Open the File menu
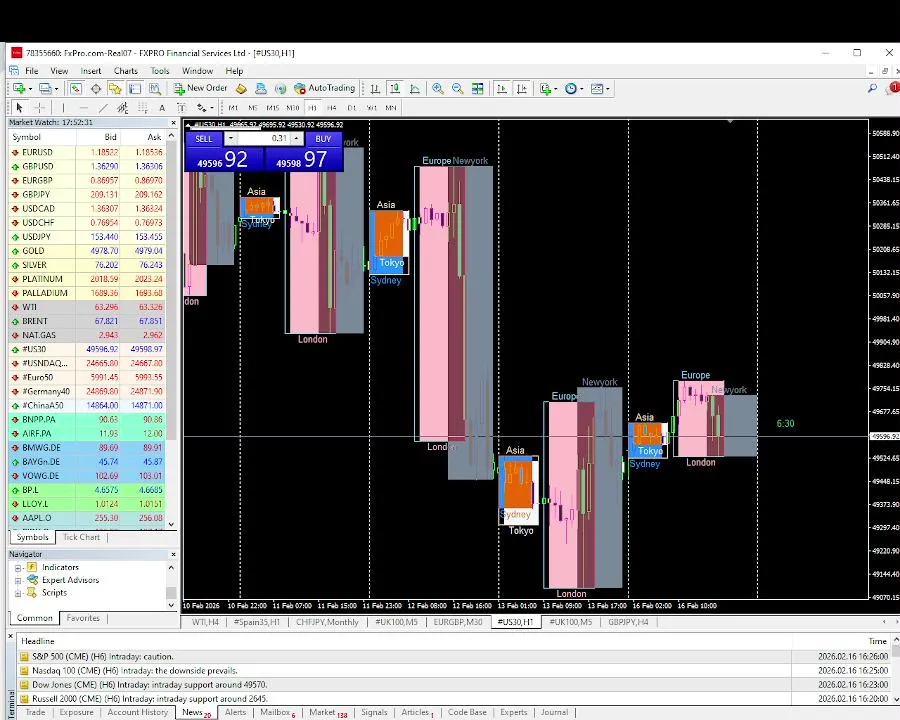The image size is (900, 720). [32, 71]
